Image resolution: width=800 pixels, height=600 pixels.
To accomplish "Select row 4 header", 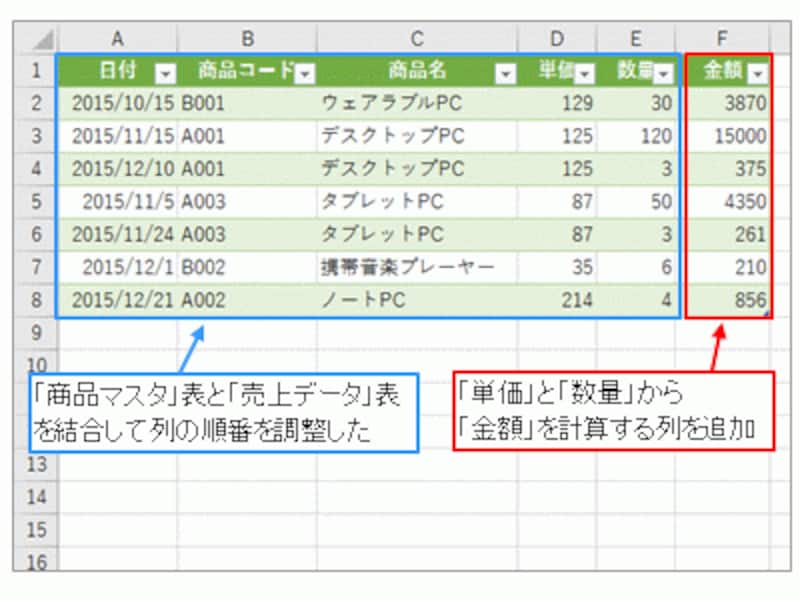I will coord(36,169).
